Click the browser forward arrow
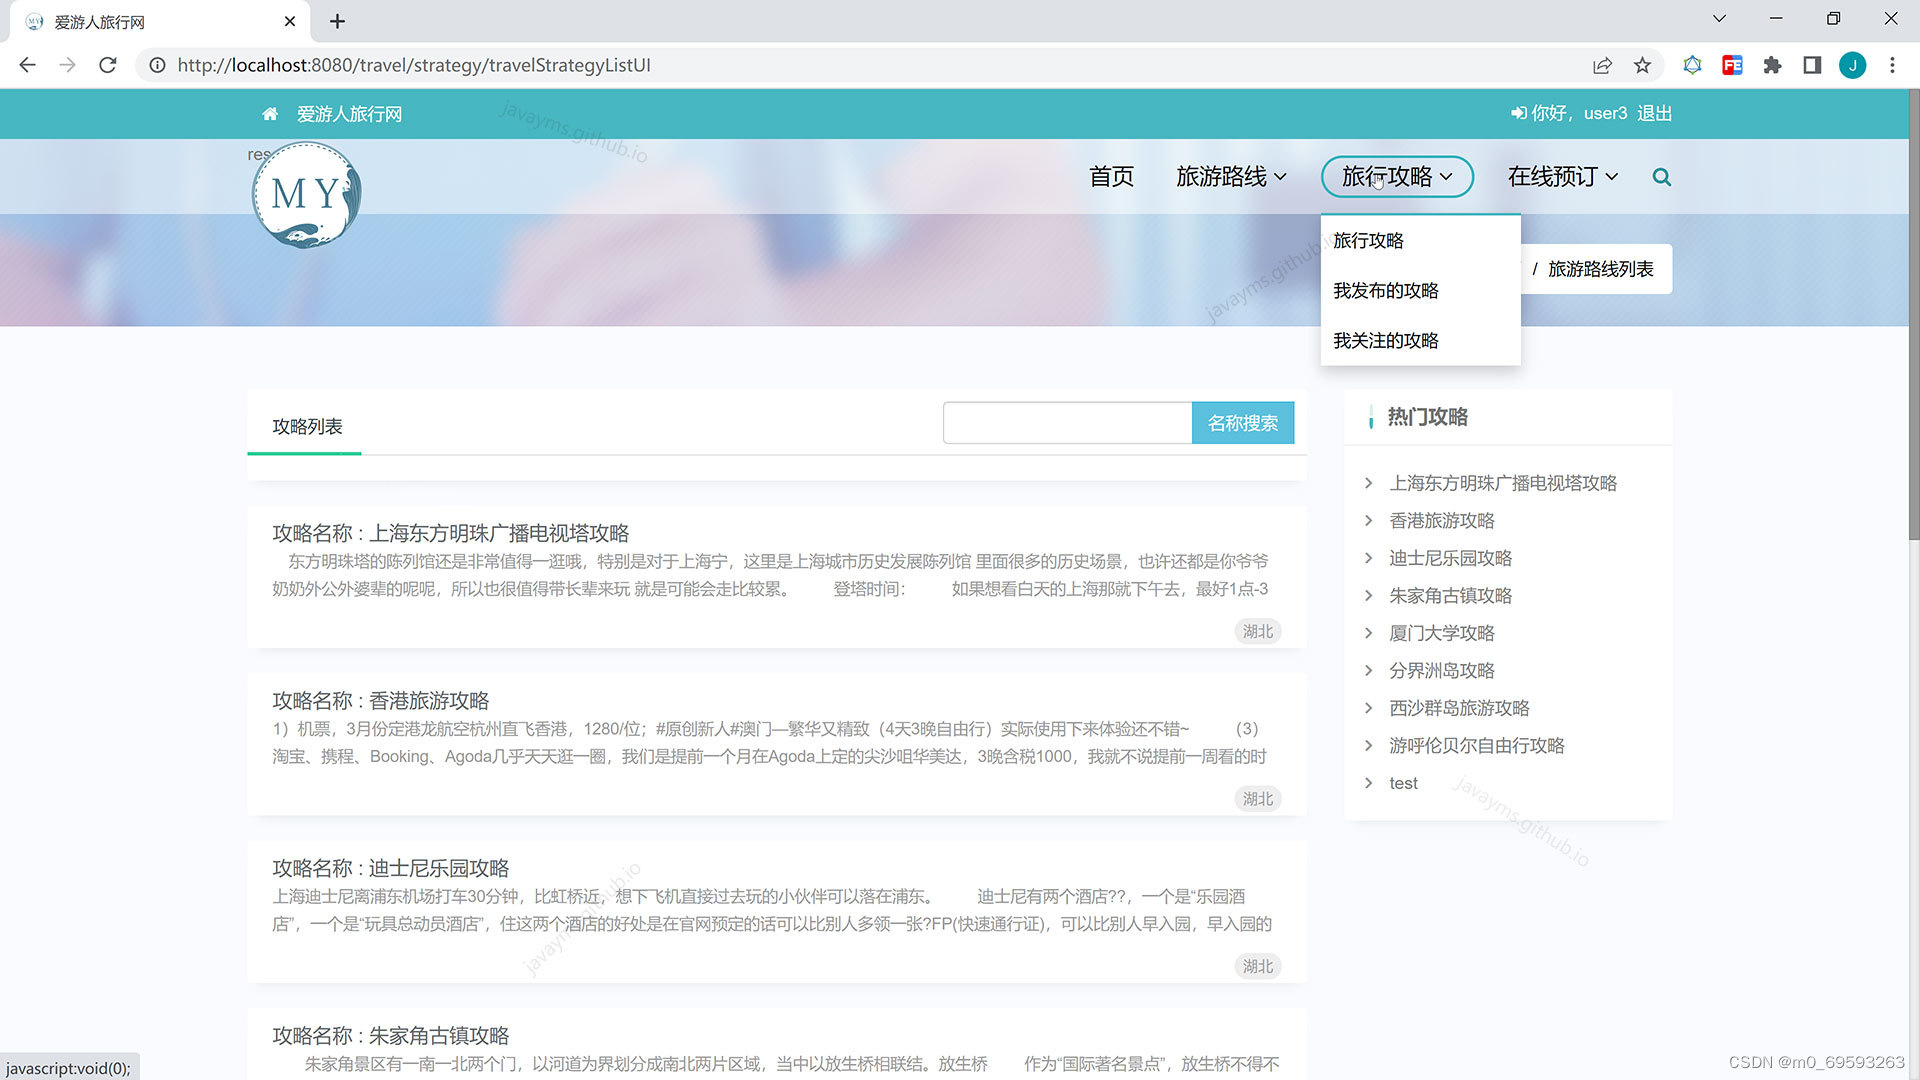The height and width of the screenshot is (1080, 1920). pos(67,65)
